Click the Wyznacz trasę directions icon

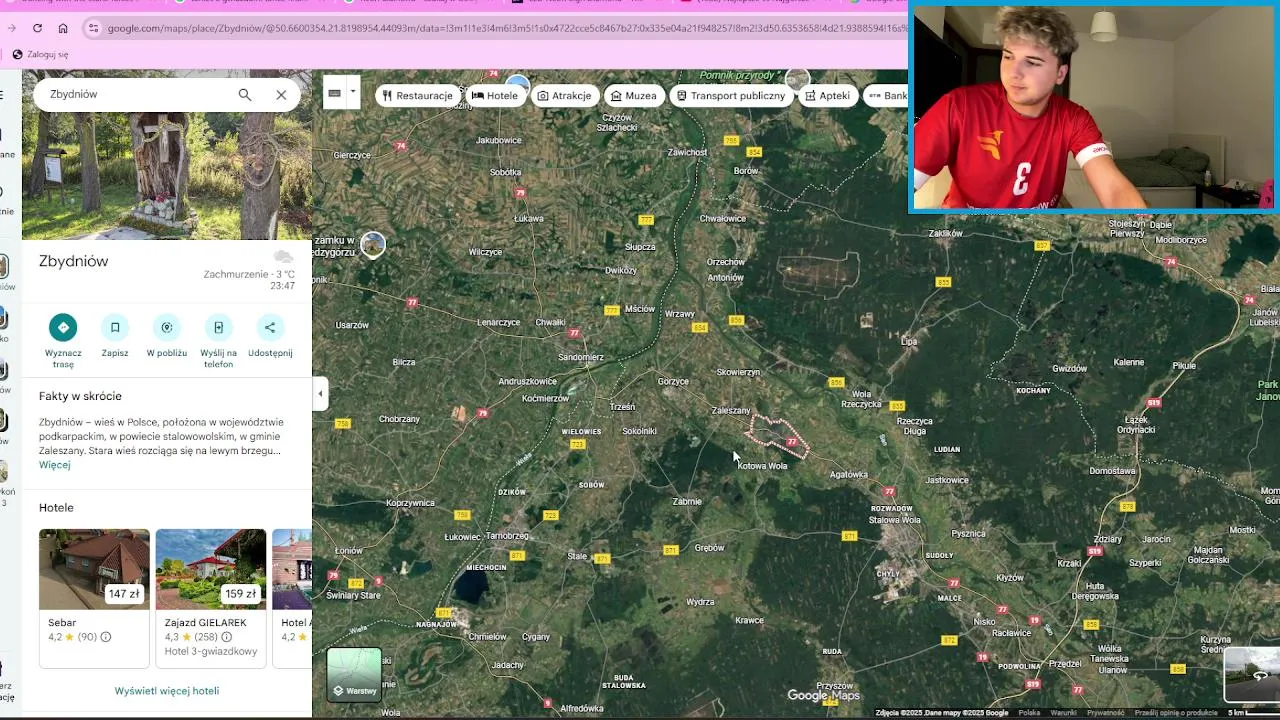click(63, 327)
